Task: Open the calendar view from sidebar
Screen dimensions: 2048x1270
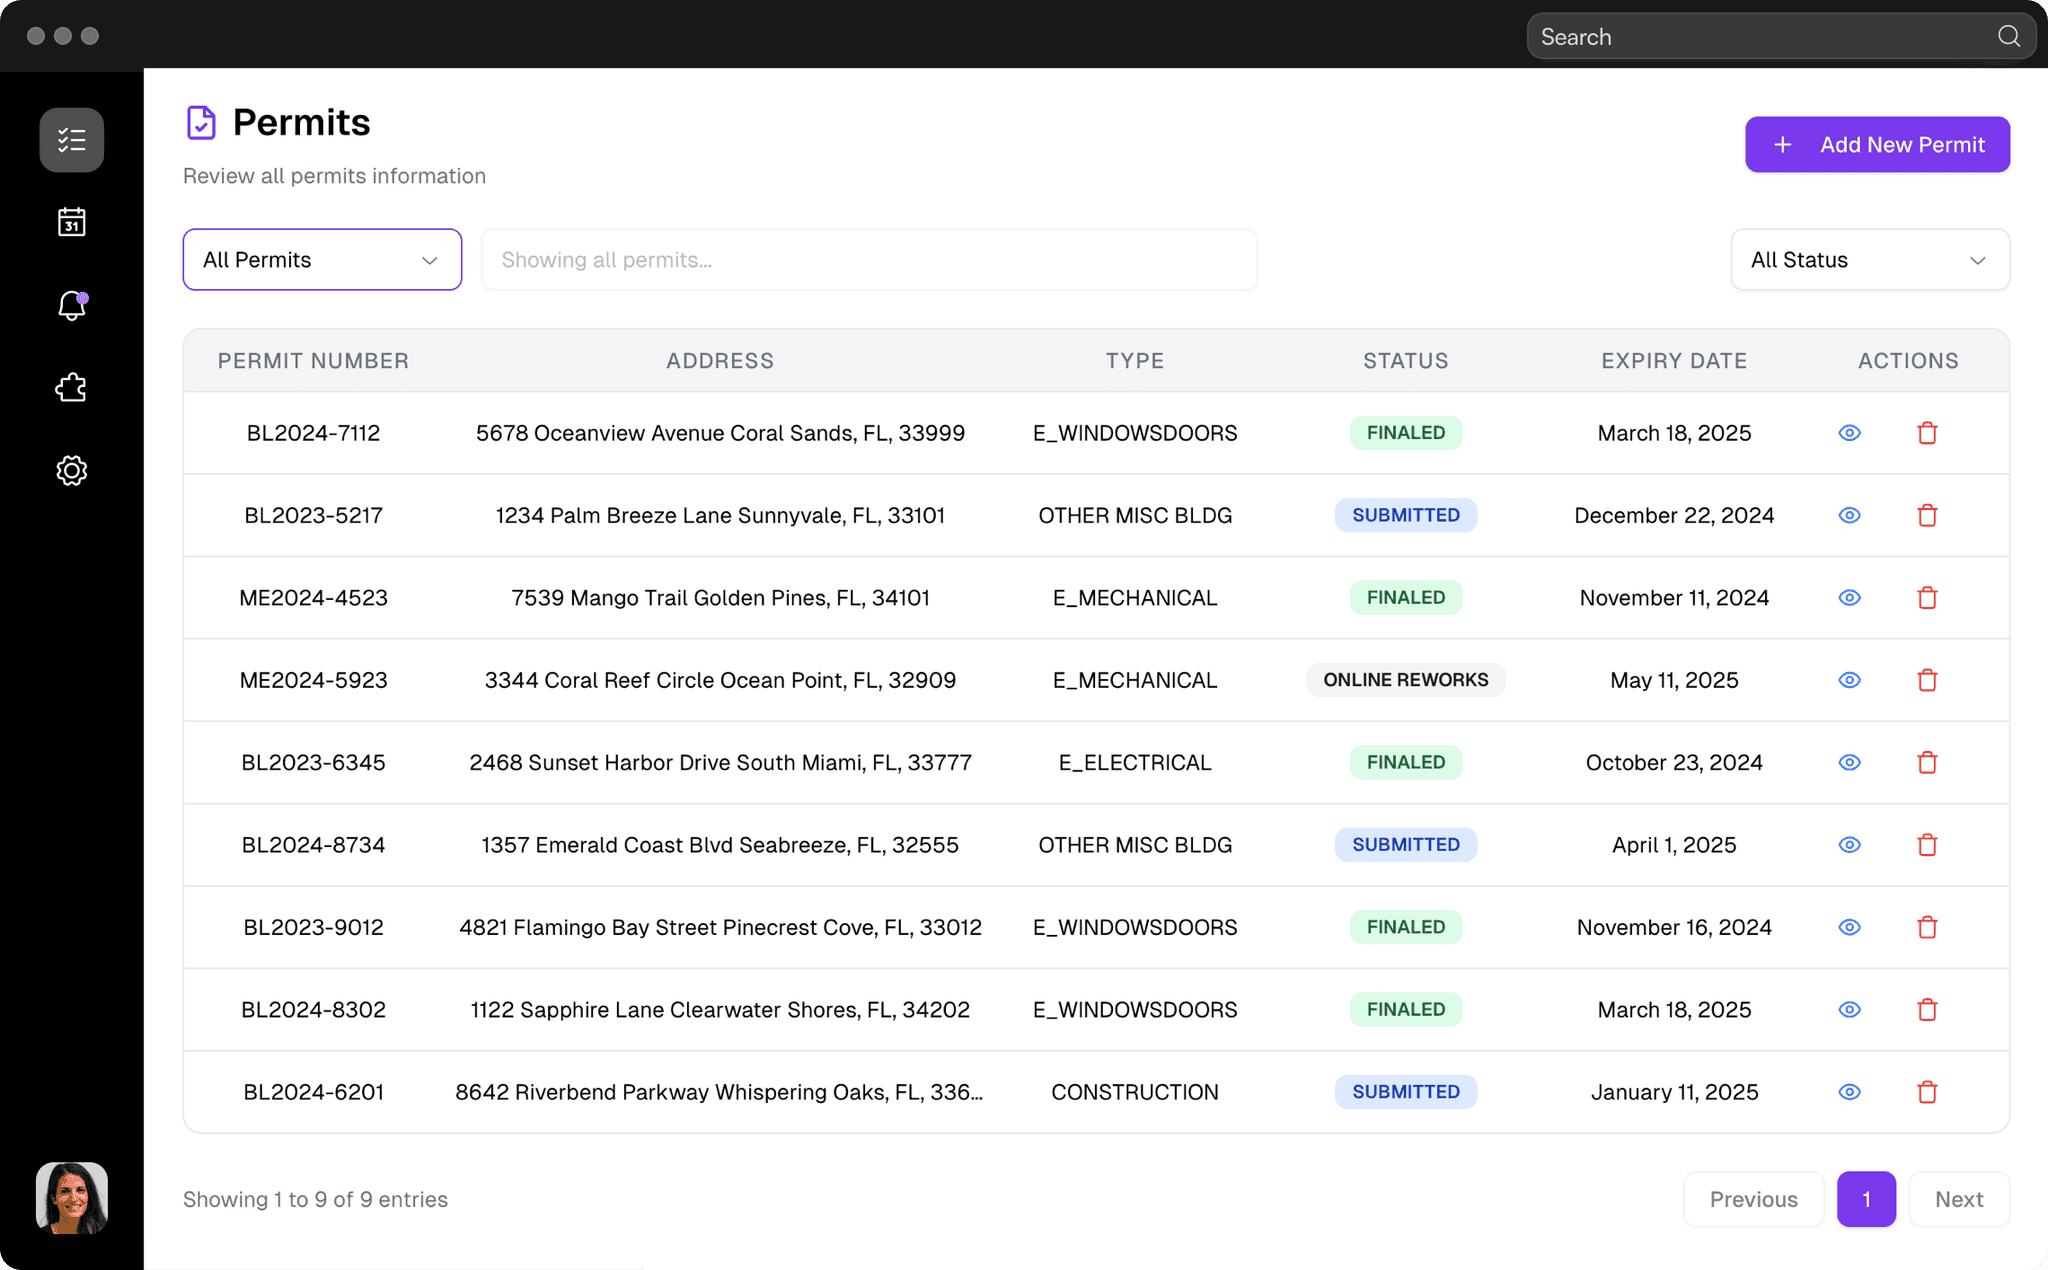Action: point(71,222)
